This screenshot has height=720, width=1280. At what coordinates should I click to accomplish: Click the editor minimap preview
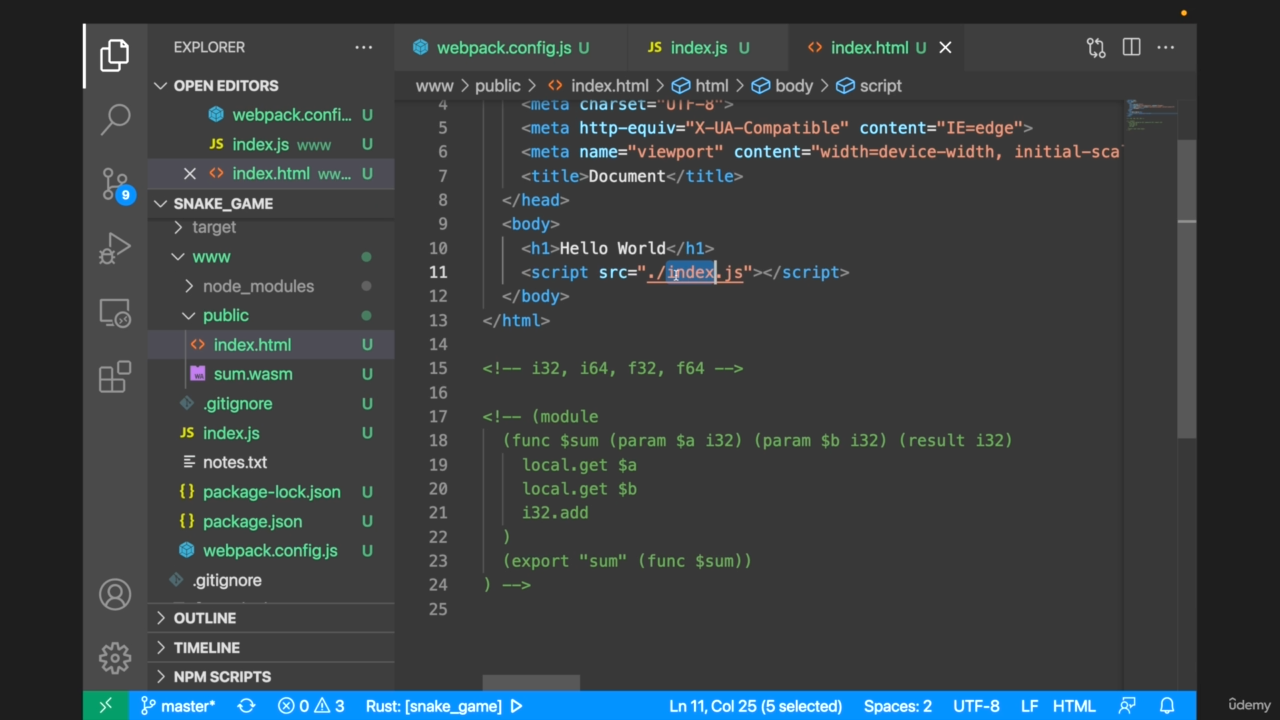tap(1150, 115)
